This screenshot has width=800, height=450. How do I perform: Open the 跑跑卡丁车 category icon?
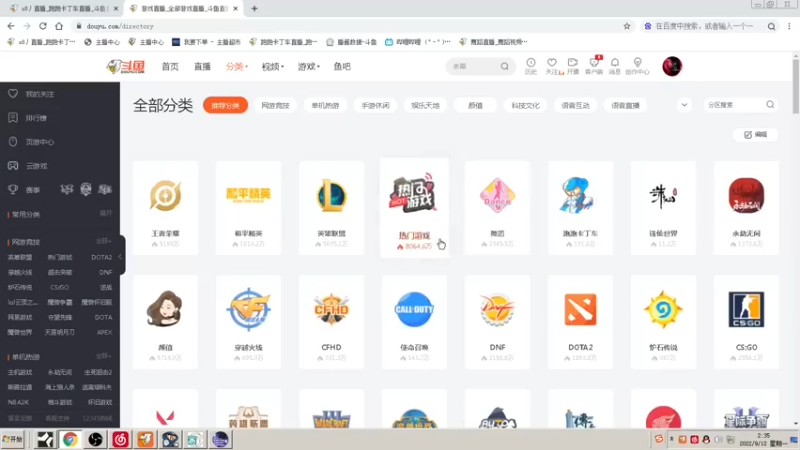pos(580,195)
